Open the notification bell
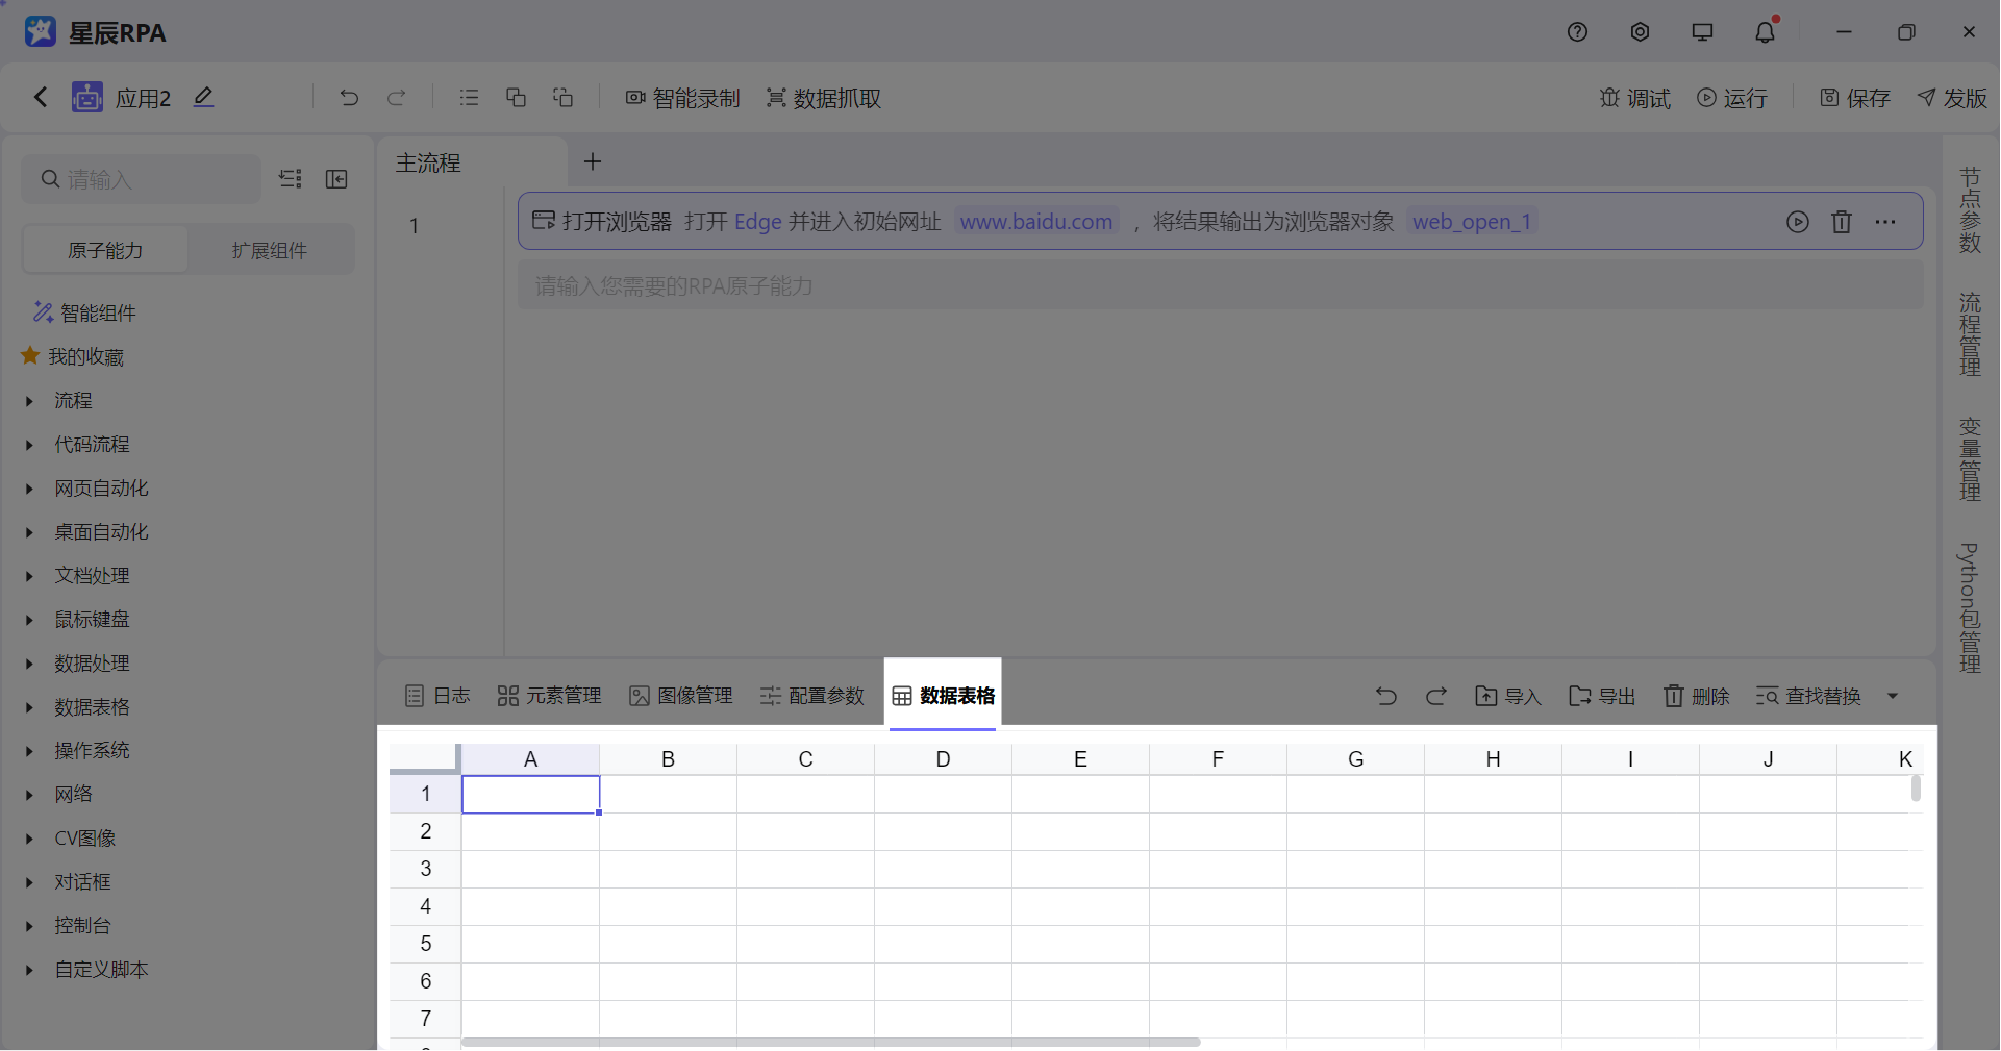This screenshot has height=1051, width=2001. [x=1765, y=33]
